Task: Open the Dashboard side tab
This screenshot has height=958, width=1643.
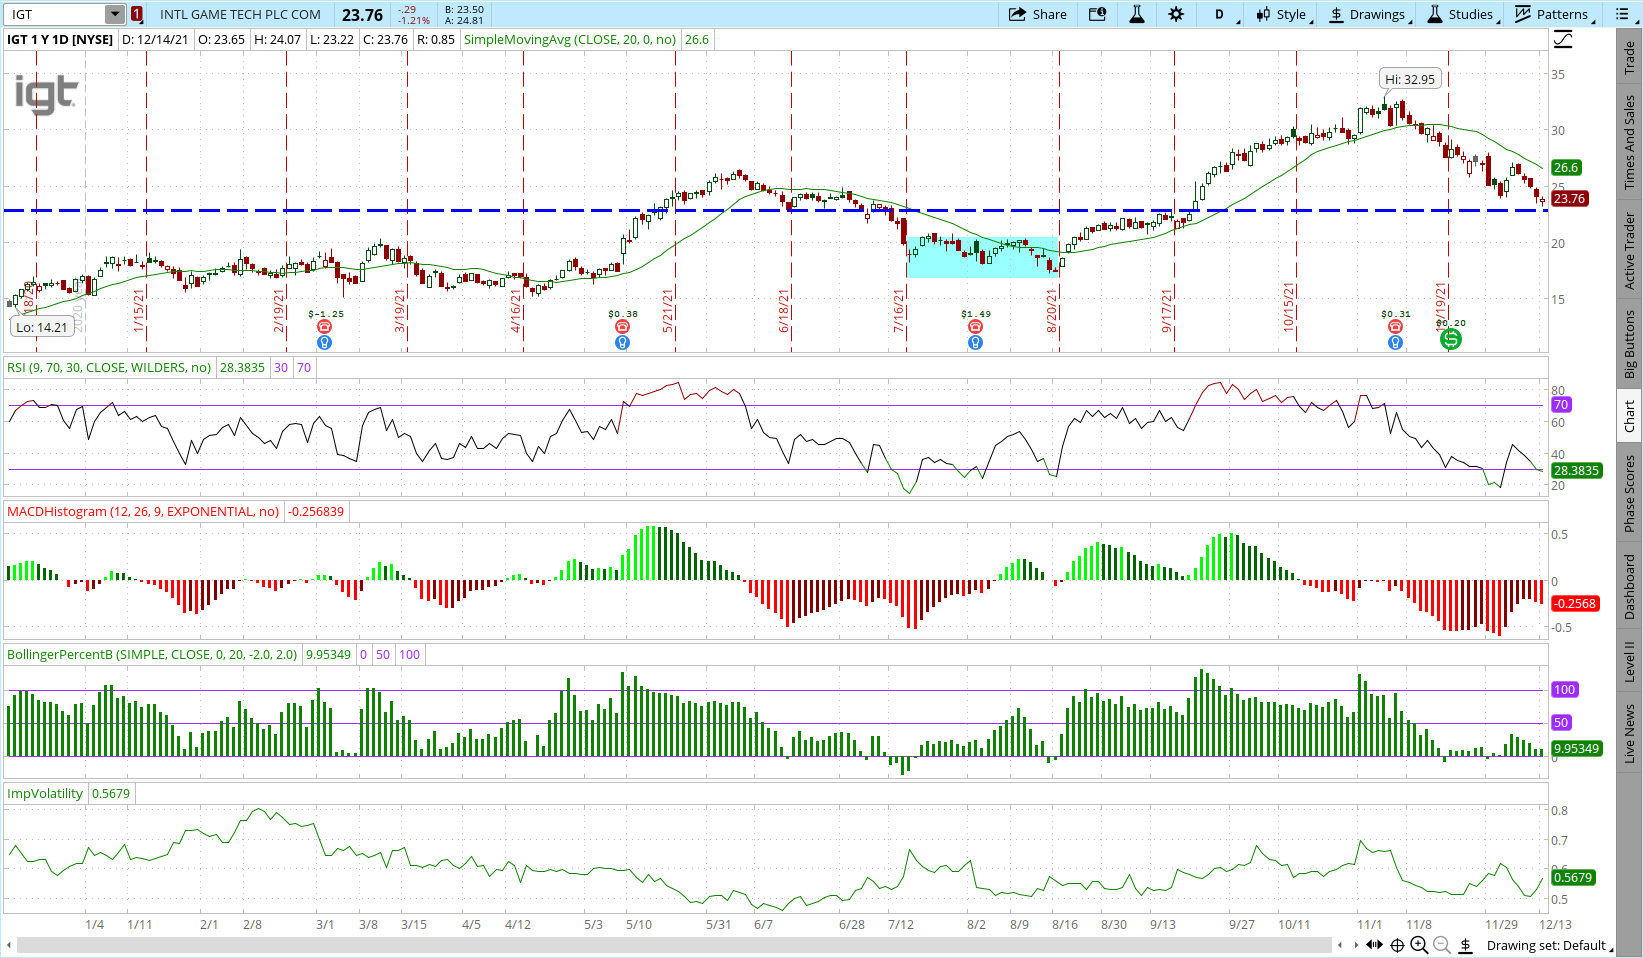Action: (1630, 586)
